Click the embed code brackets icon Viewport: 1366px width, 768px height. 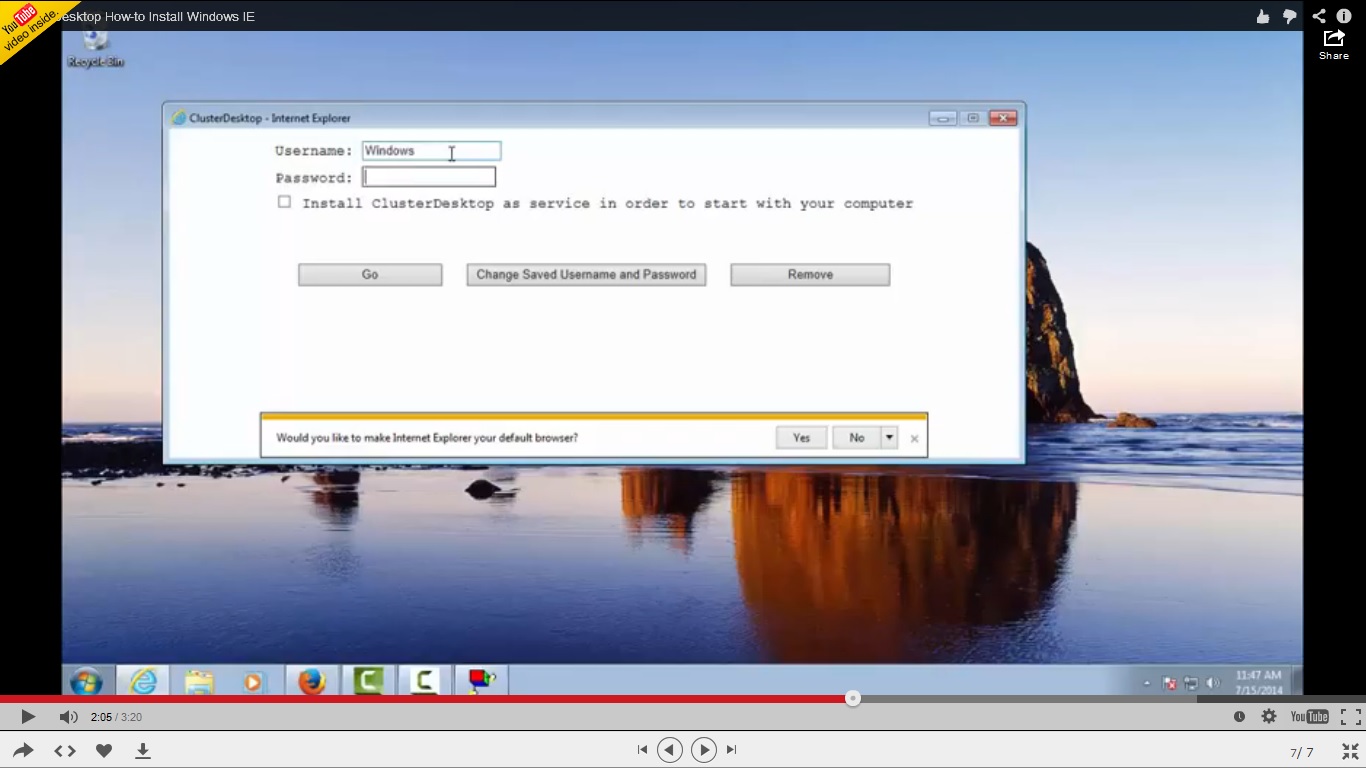[x=65, y=750]
